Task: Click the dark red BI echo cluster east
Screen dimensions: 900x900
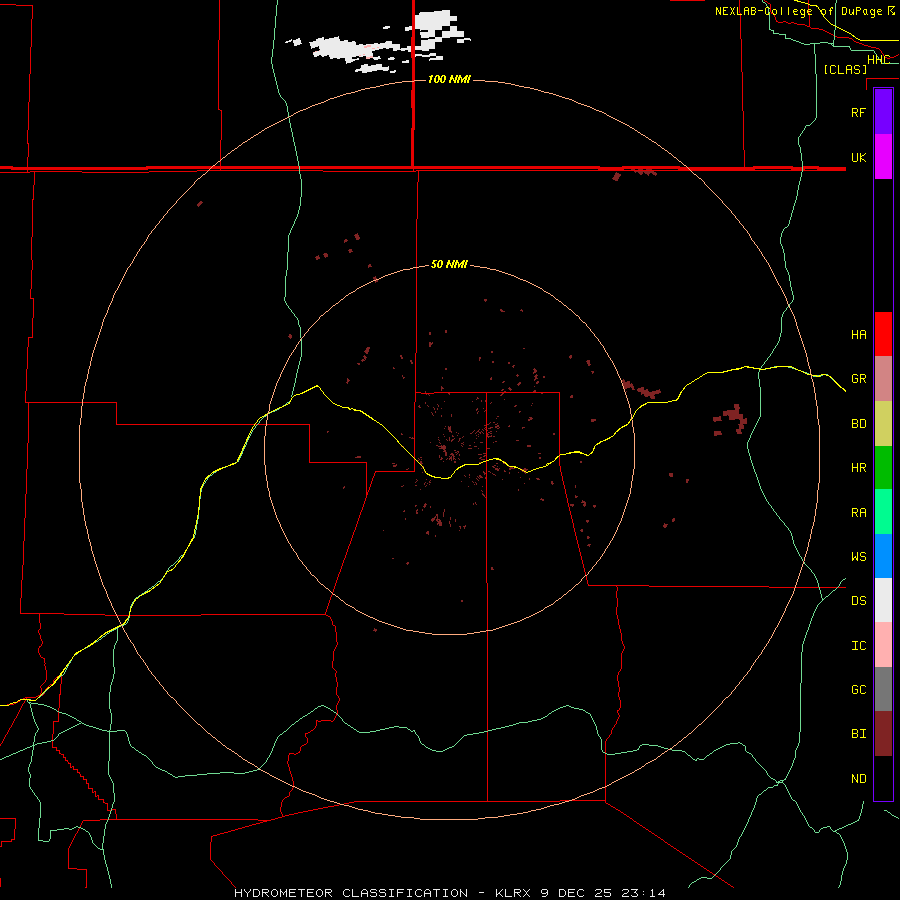Action: (x=732, y=419)
